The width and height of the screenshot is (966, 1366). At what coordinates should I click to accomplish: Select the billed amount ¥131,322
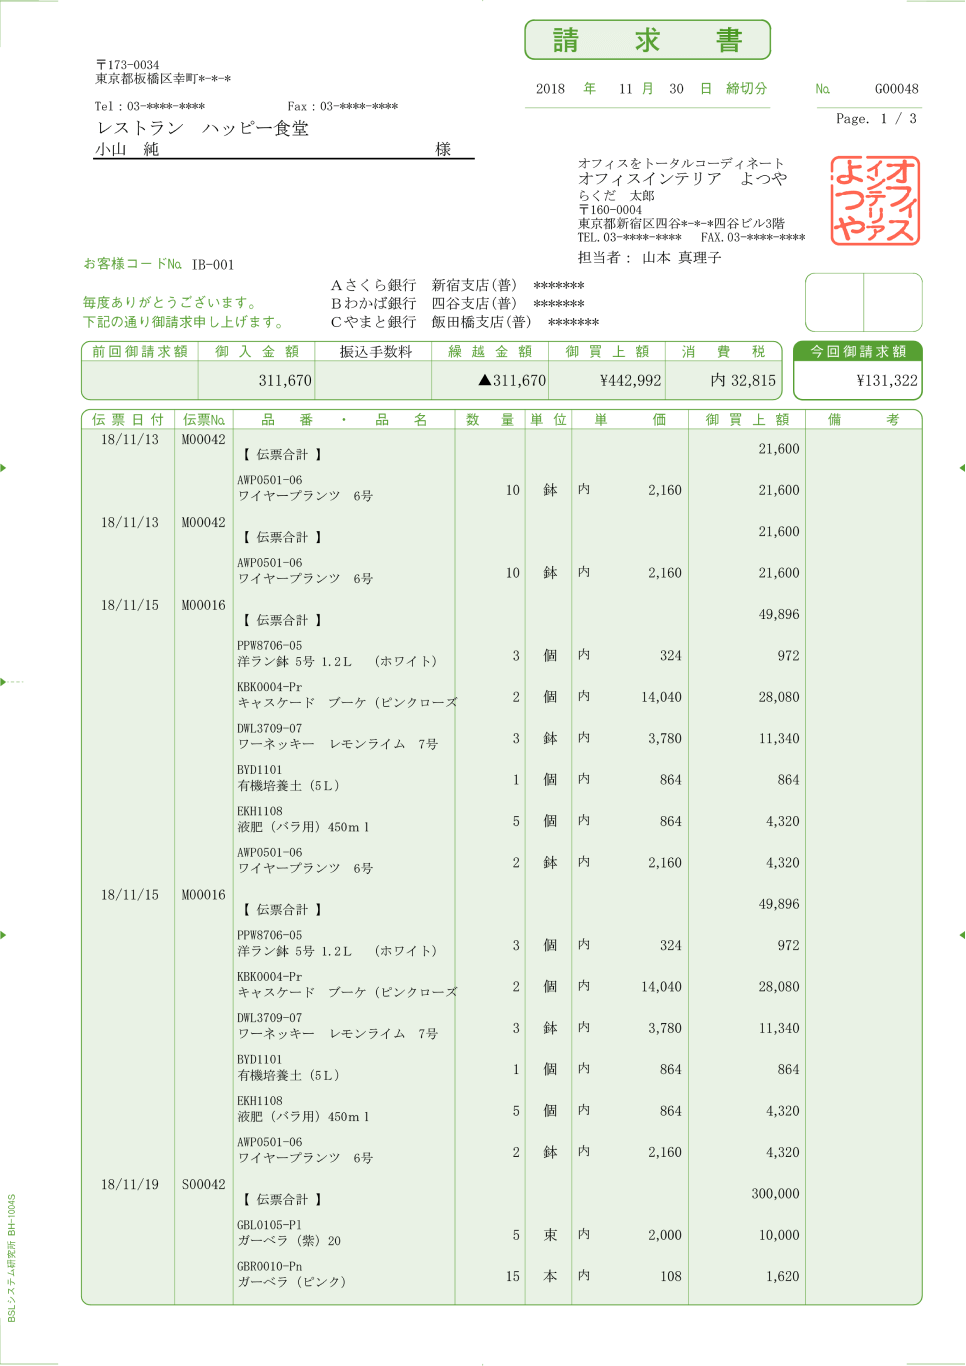click(887, 381)
